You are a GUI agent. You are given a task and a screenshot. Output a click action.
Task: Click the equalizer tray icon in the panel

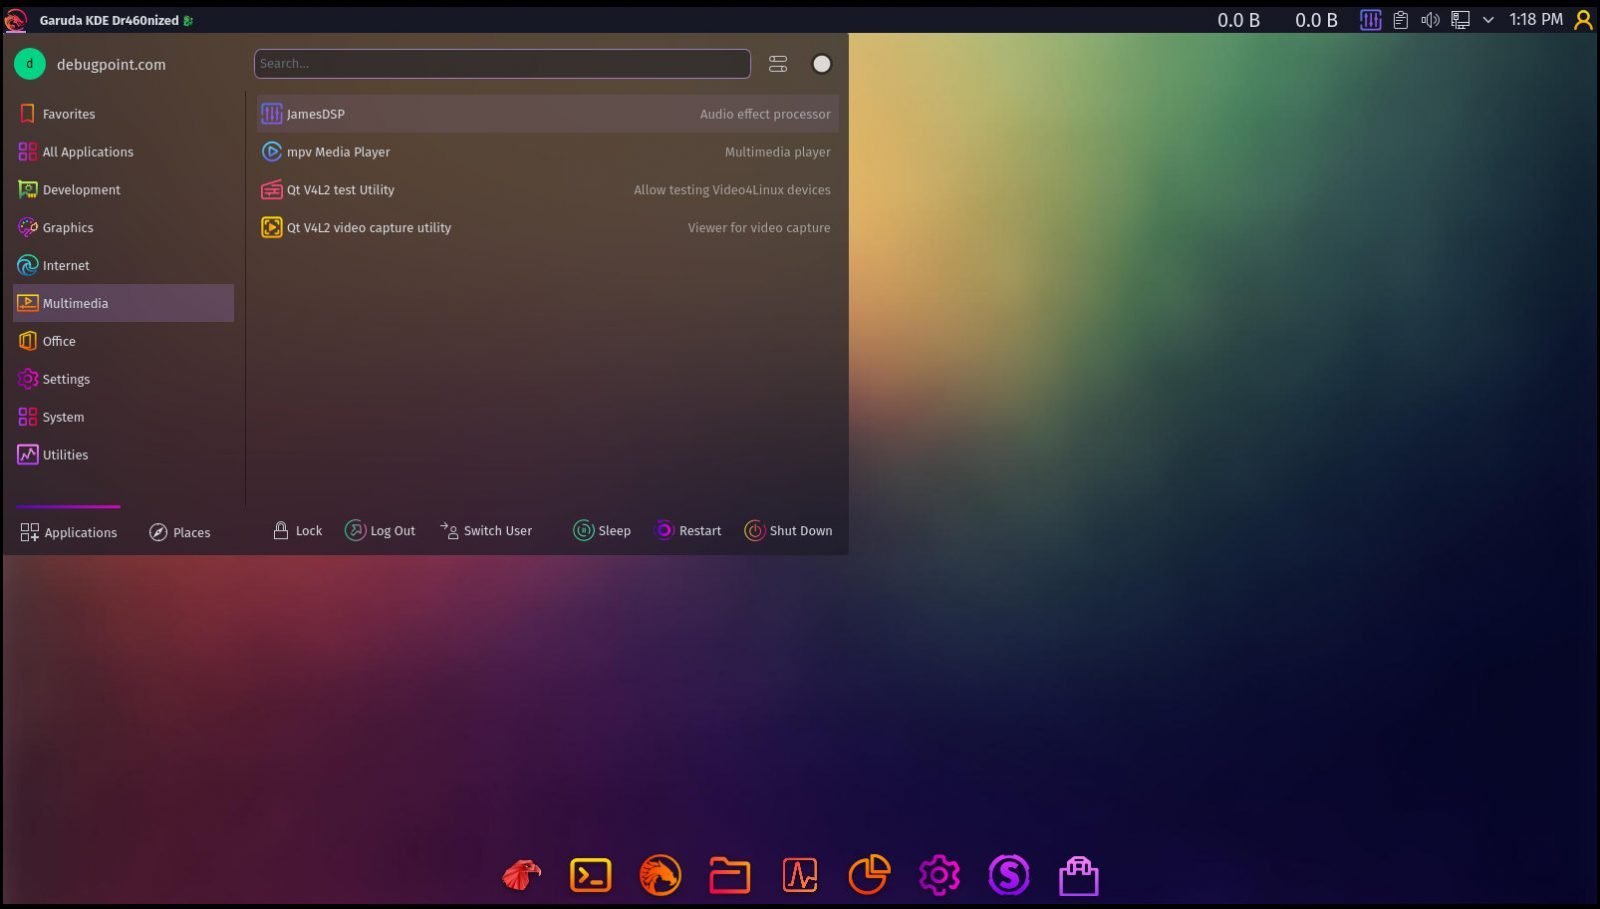coord(1370,19)
